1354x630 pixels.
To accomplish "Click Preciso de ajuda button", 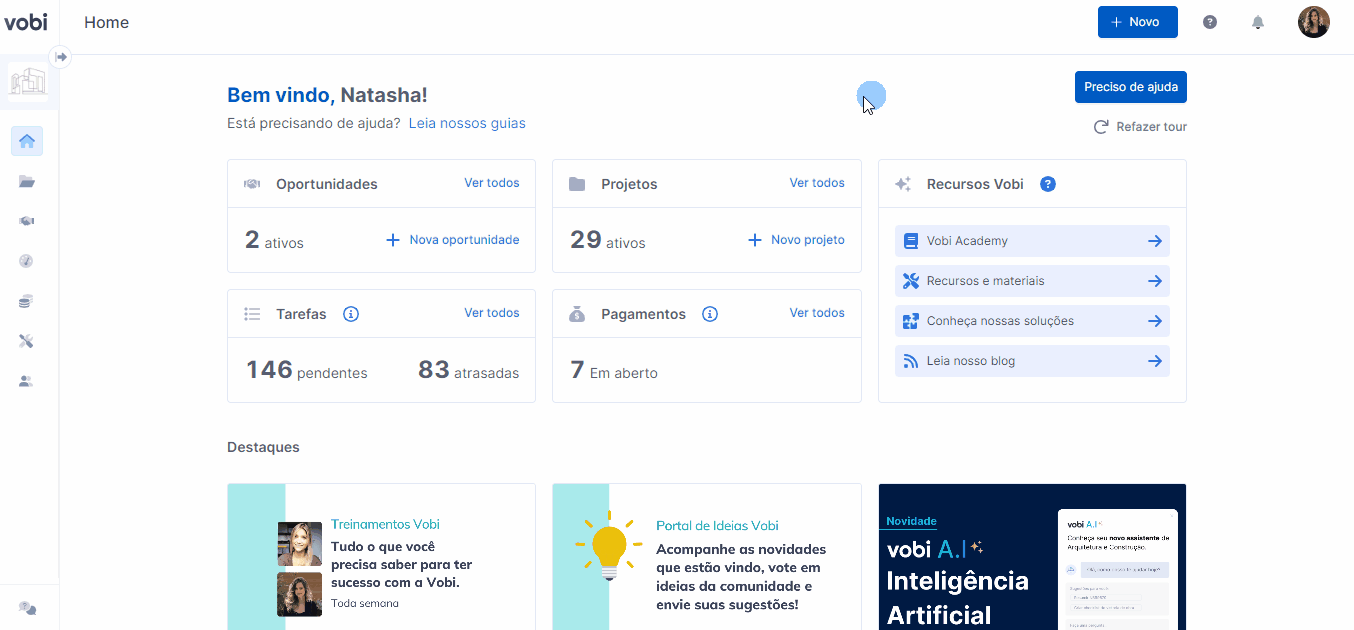I will click(1130, 87).
